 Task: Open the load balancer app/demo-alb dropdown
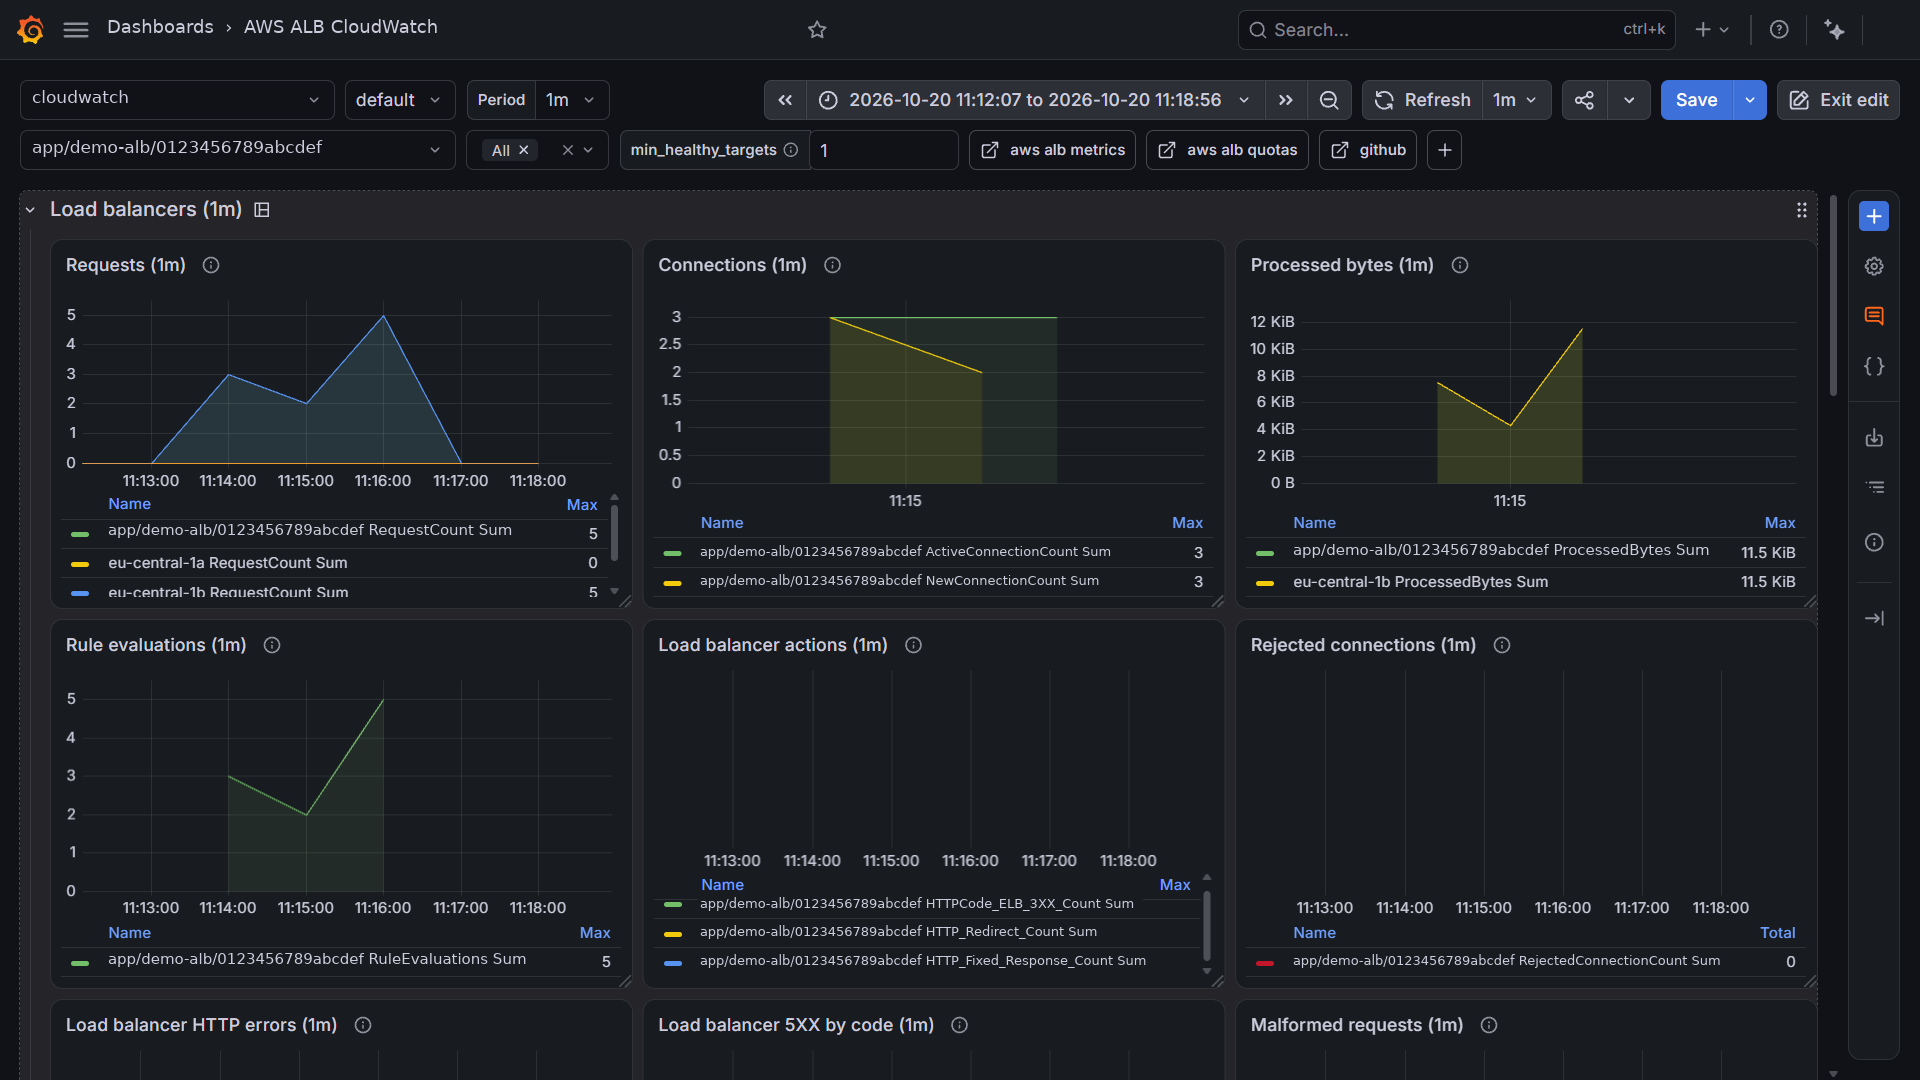coord(237,149)
